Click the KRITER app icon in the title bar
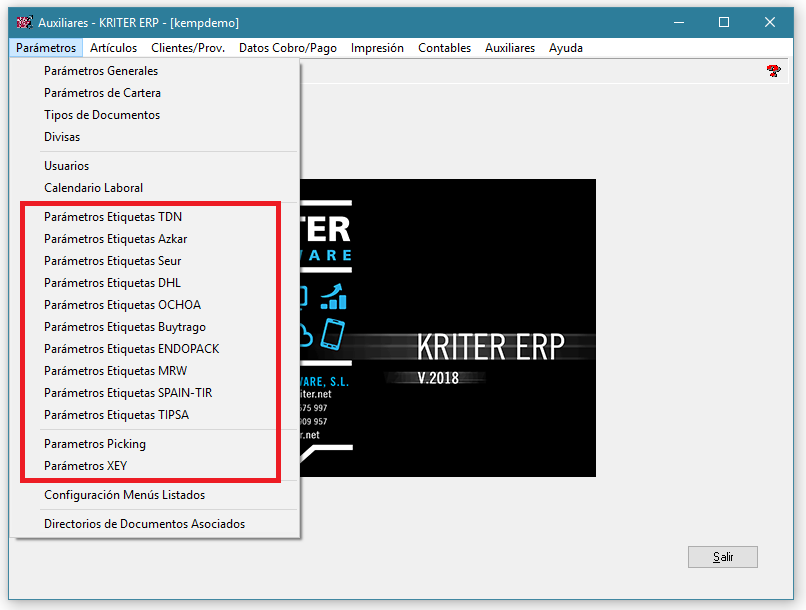The height and width of the screenshot is (610, 806). pyautogui.click(x=24, y=23)
